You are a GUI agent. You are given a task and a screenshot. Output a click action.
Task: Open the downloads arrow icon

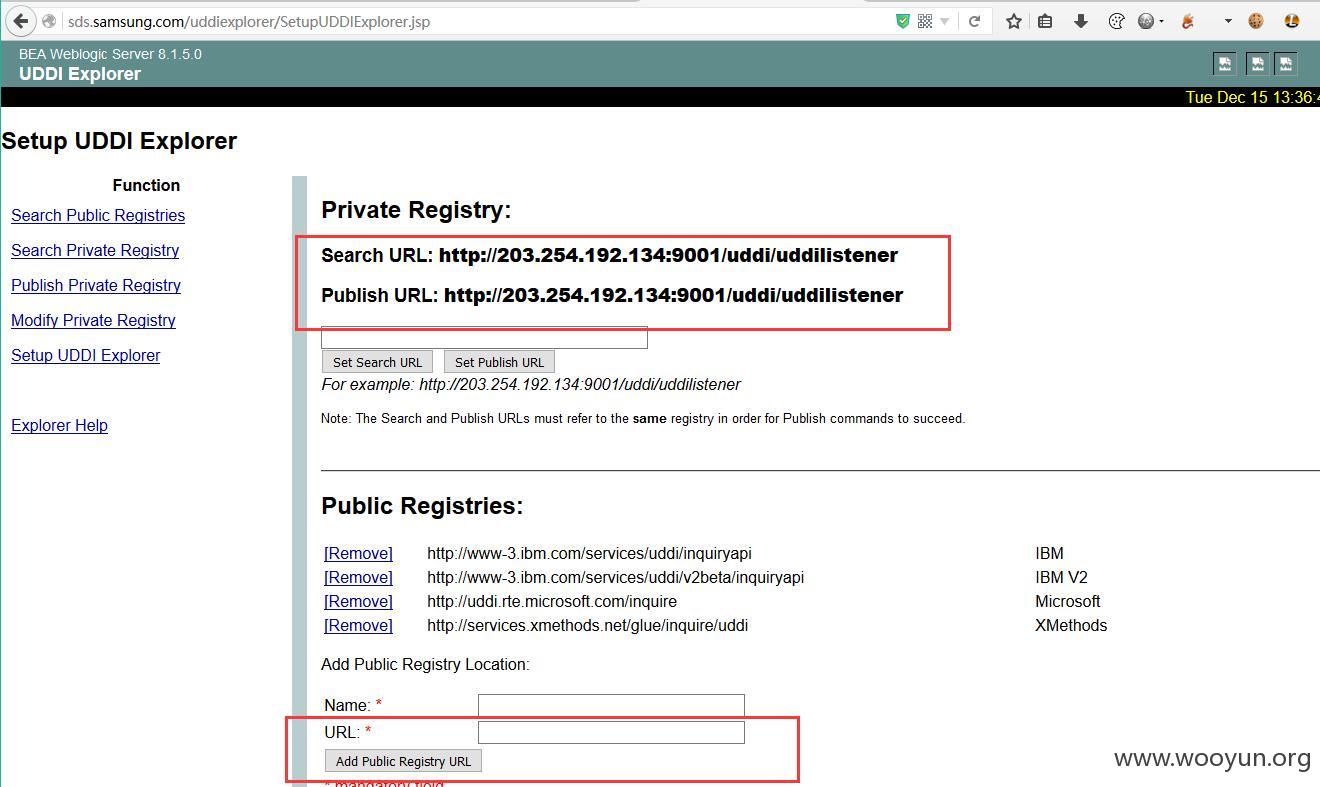click(1081, 21)
